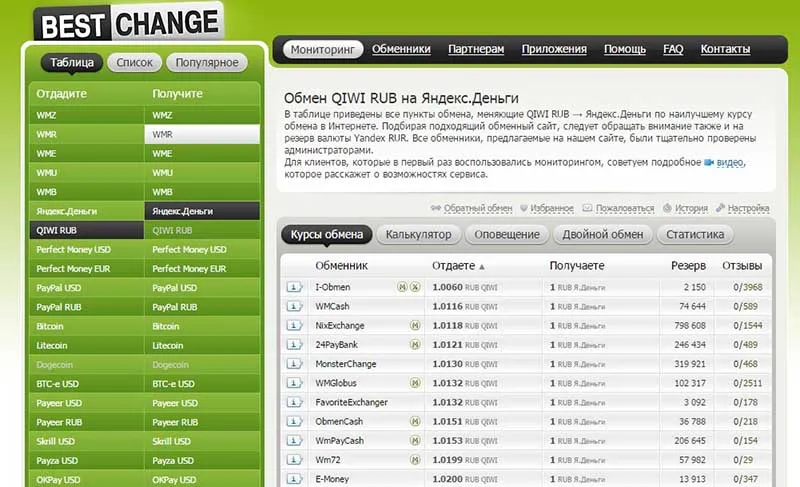The image size is (800, 487).
Task: Open Контакты navigation link
Action: pos(725,49)
